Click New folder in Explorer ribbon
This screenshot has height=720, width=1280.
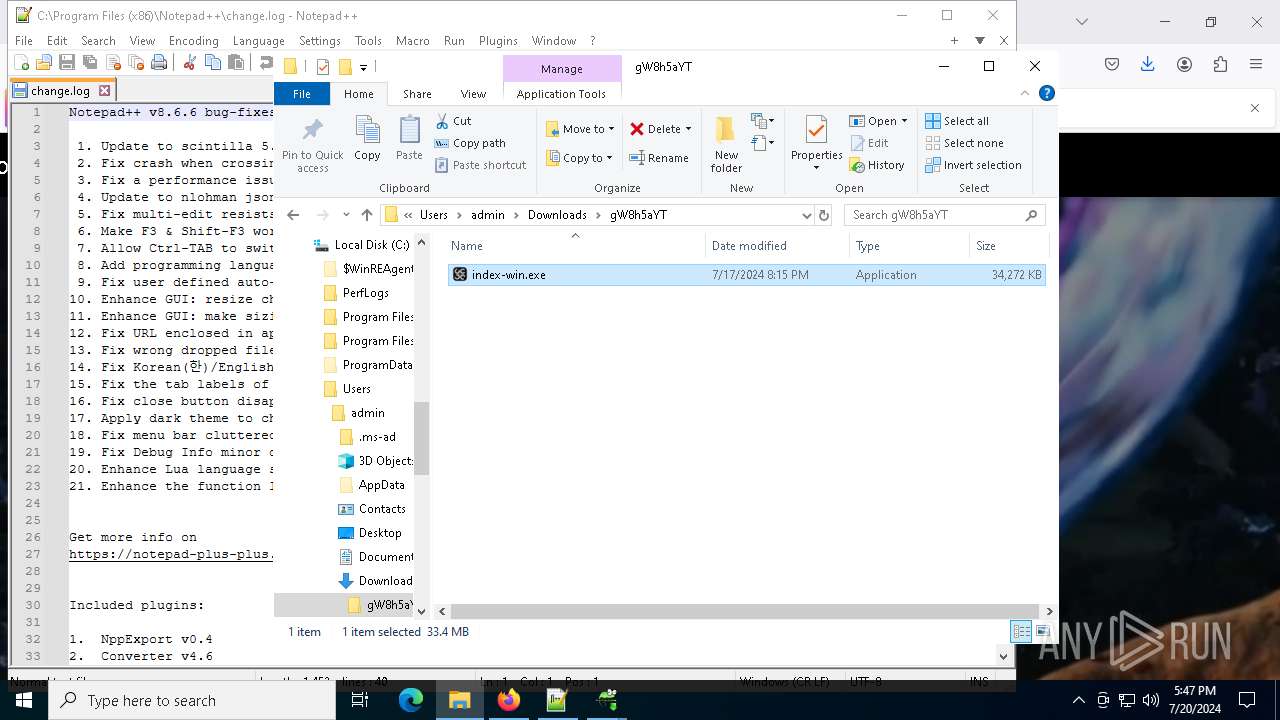[x=726, y=144]
